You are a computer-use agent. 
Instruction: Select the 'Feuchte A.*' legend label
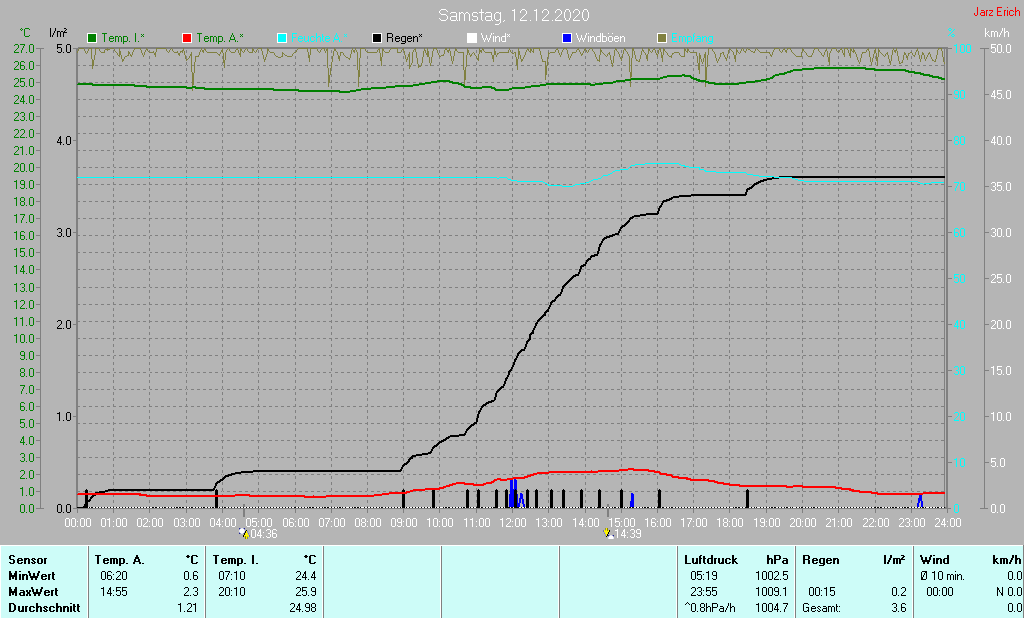pyautogui.click(x=319, y=39)
